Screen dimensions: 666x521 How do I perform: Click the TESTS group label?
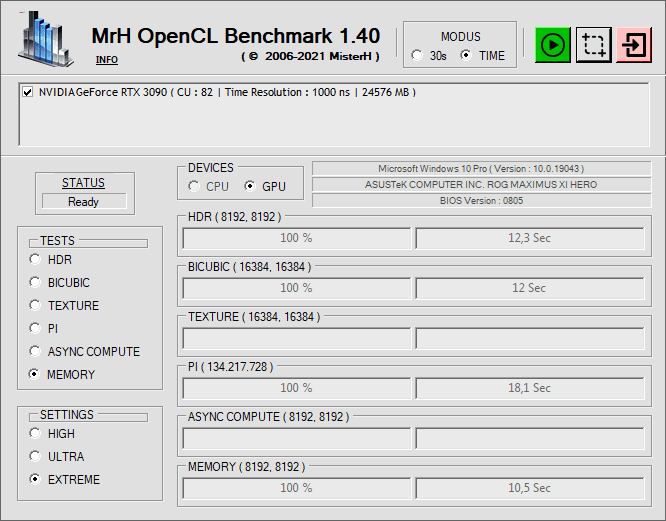[57, 241]
